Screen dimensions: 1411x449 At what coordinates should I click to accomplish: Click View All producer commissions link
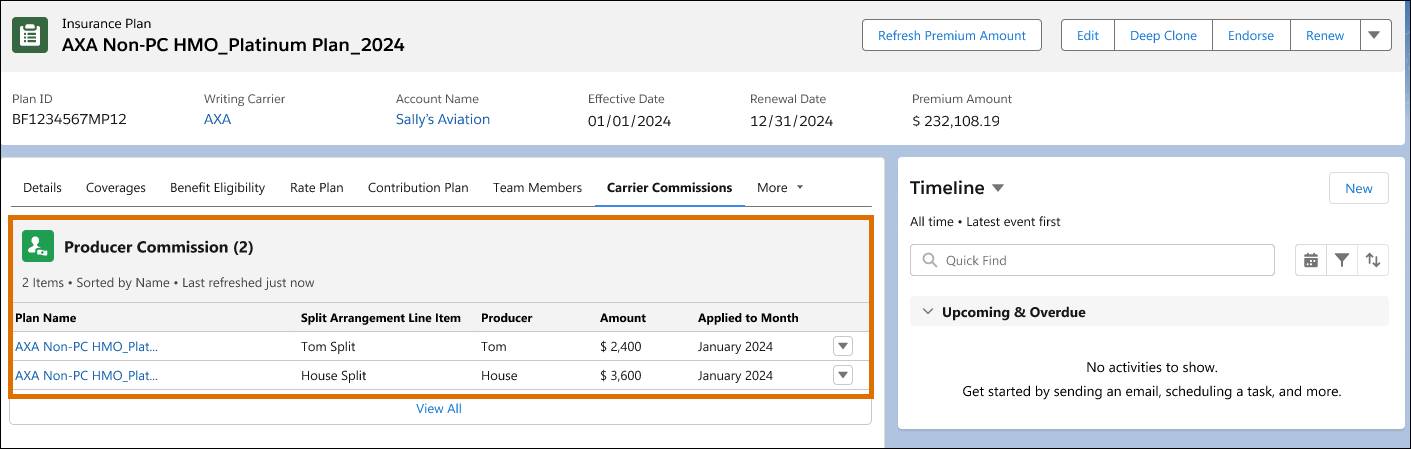pos(439,409)
